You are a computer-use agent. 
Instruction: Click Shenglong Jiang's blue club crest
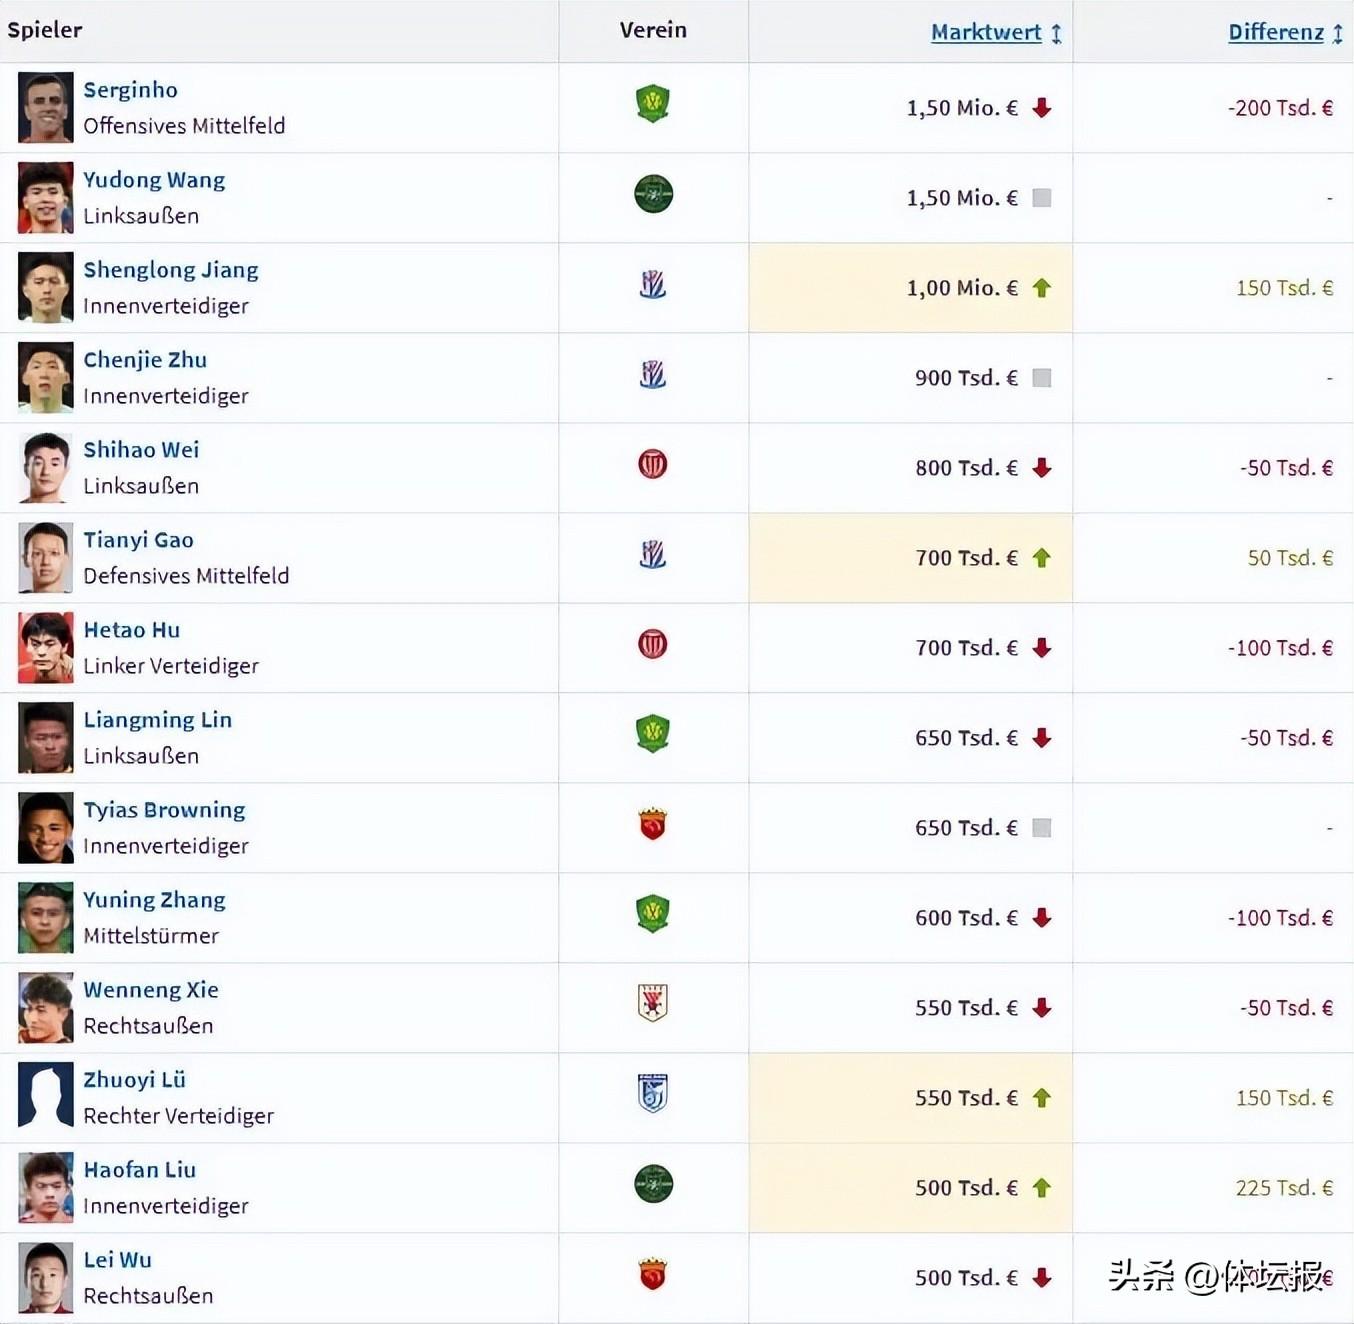click(x=653, y=286)
